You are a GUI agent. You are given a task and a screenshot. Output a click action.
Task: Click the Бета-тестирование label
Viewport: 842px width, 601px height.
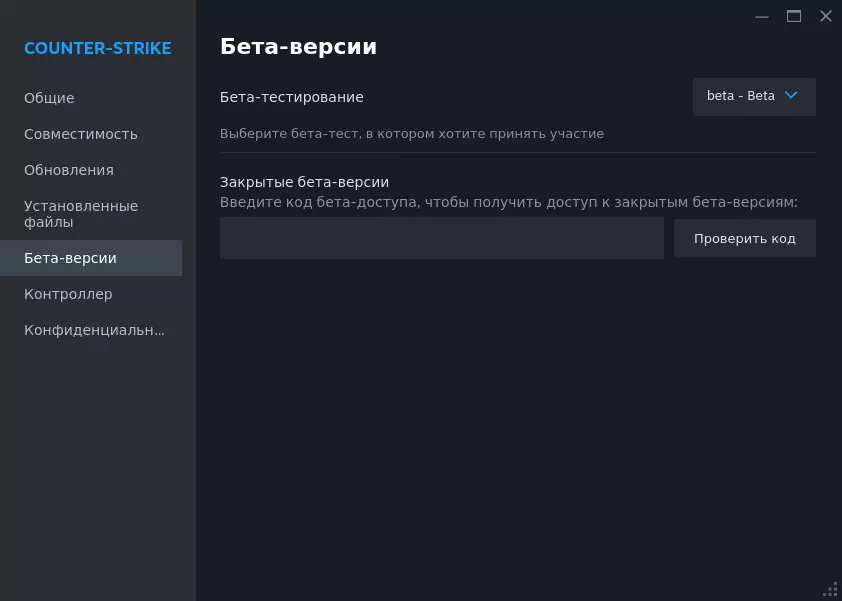point(291,97)
